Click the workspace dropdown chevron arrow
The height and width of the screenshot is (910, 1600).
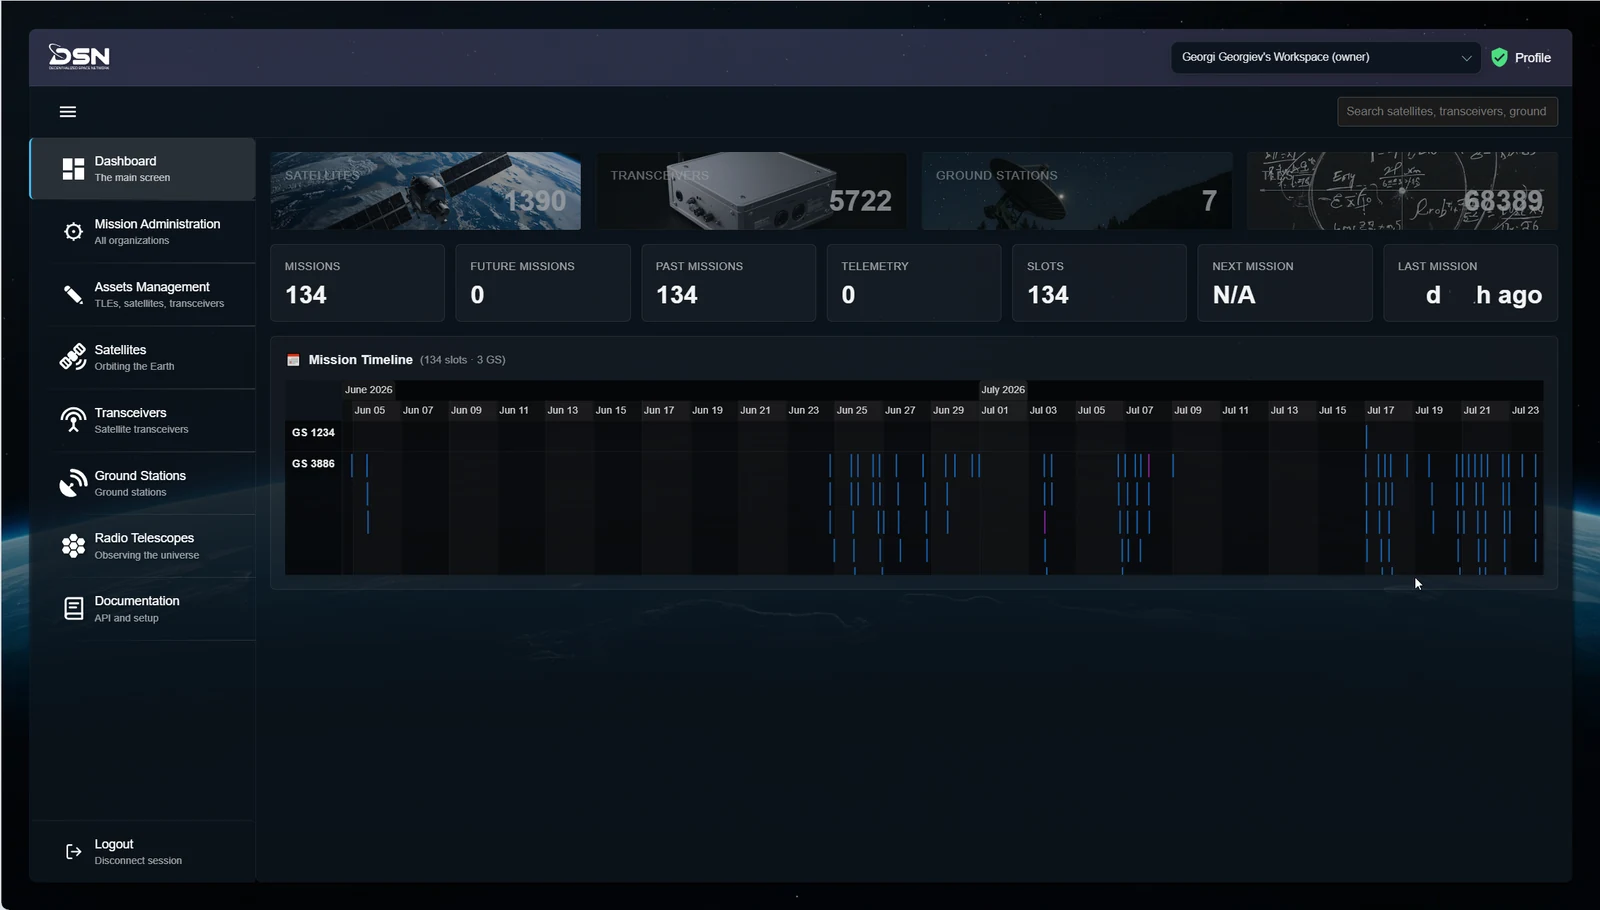[1466, 58]
